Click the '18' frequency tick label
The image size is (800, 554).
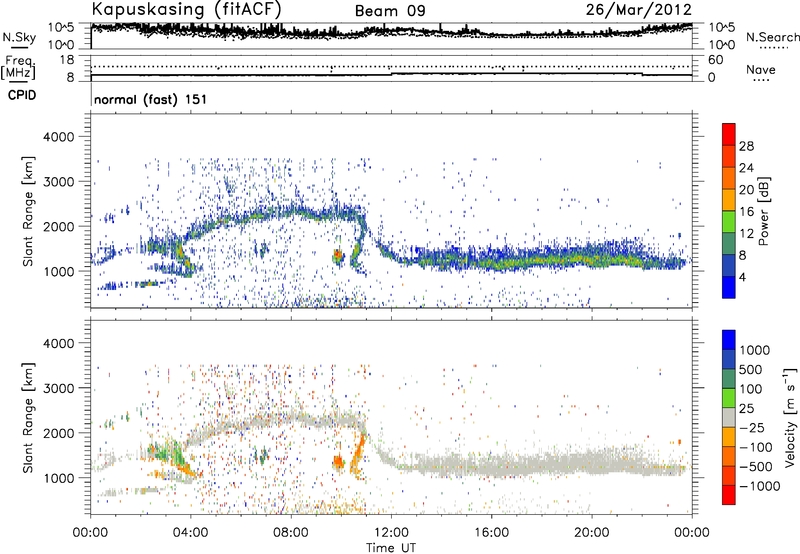click(67, 60)
